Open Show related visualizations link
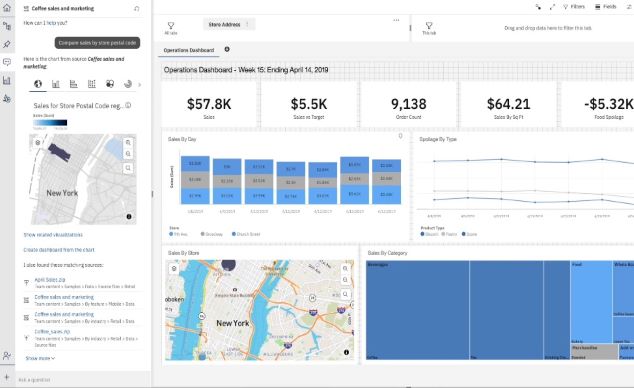Image resolution: width=634 pixels, height=388 pixels. coord(53,235)
